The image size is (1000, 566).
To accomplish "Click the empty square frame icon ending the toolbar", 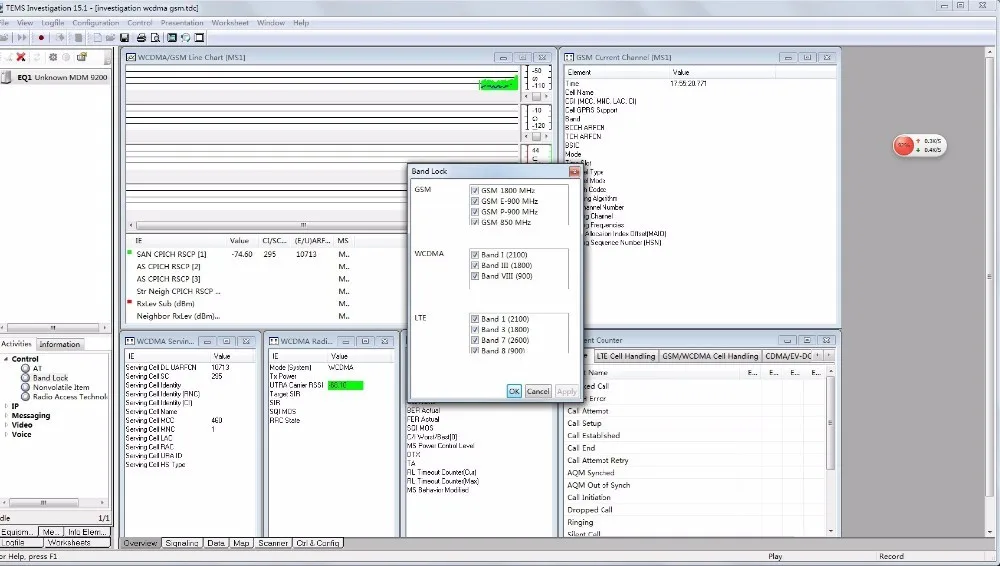I will (x=199, y=38).
